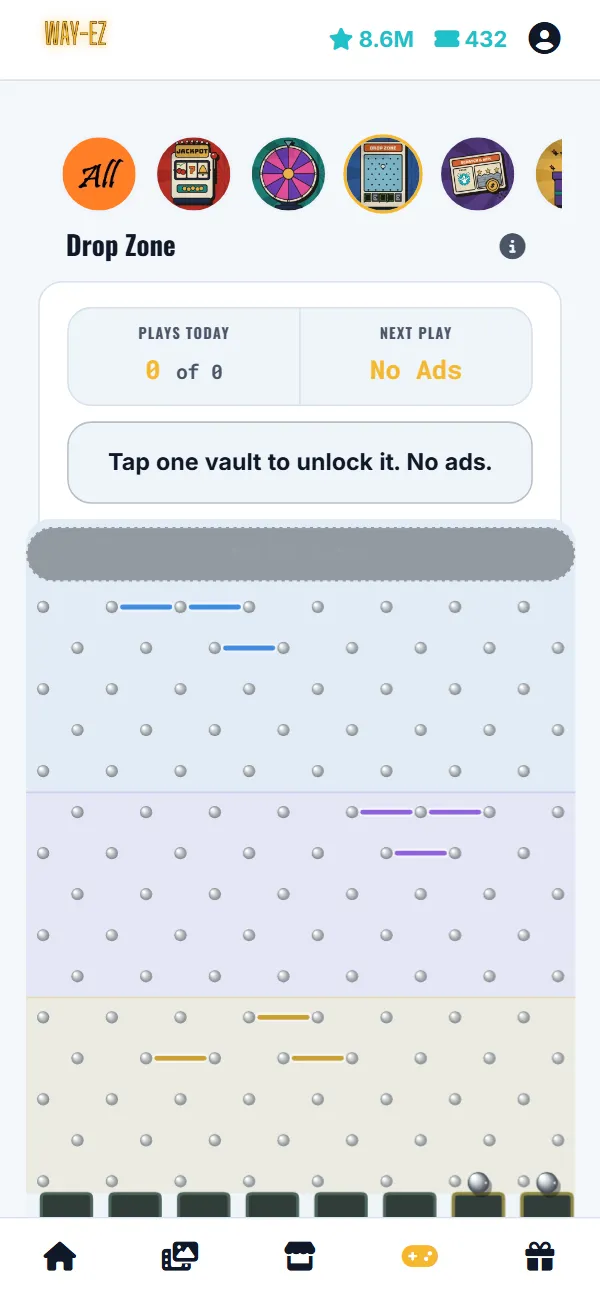Open the gift rewards tab

[540, 1256]
